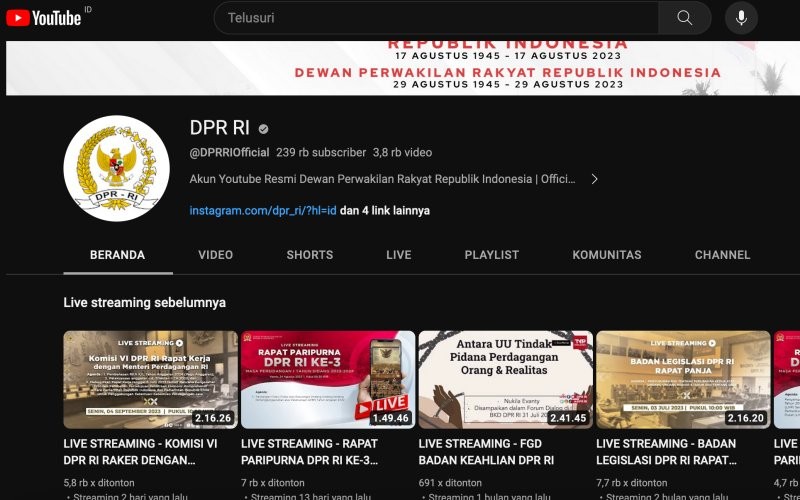Click '691 x ditonton' view count
The width and height of the screenshot is (800, 500).
point(450,483)
